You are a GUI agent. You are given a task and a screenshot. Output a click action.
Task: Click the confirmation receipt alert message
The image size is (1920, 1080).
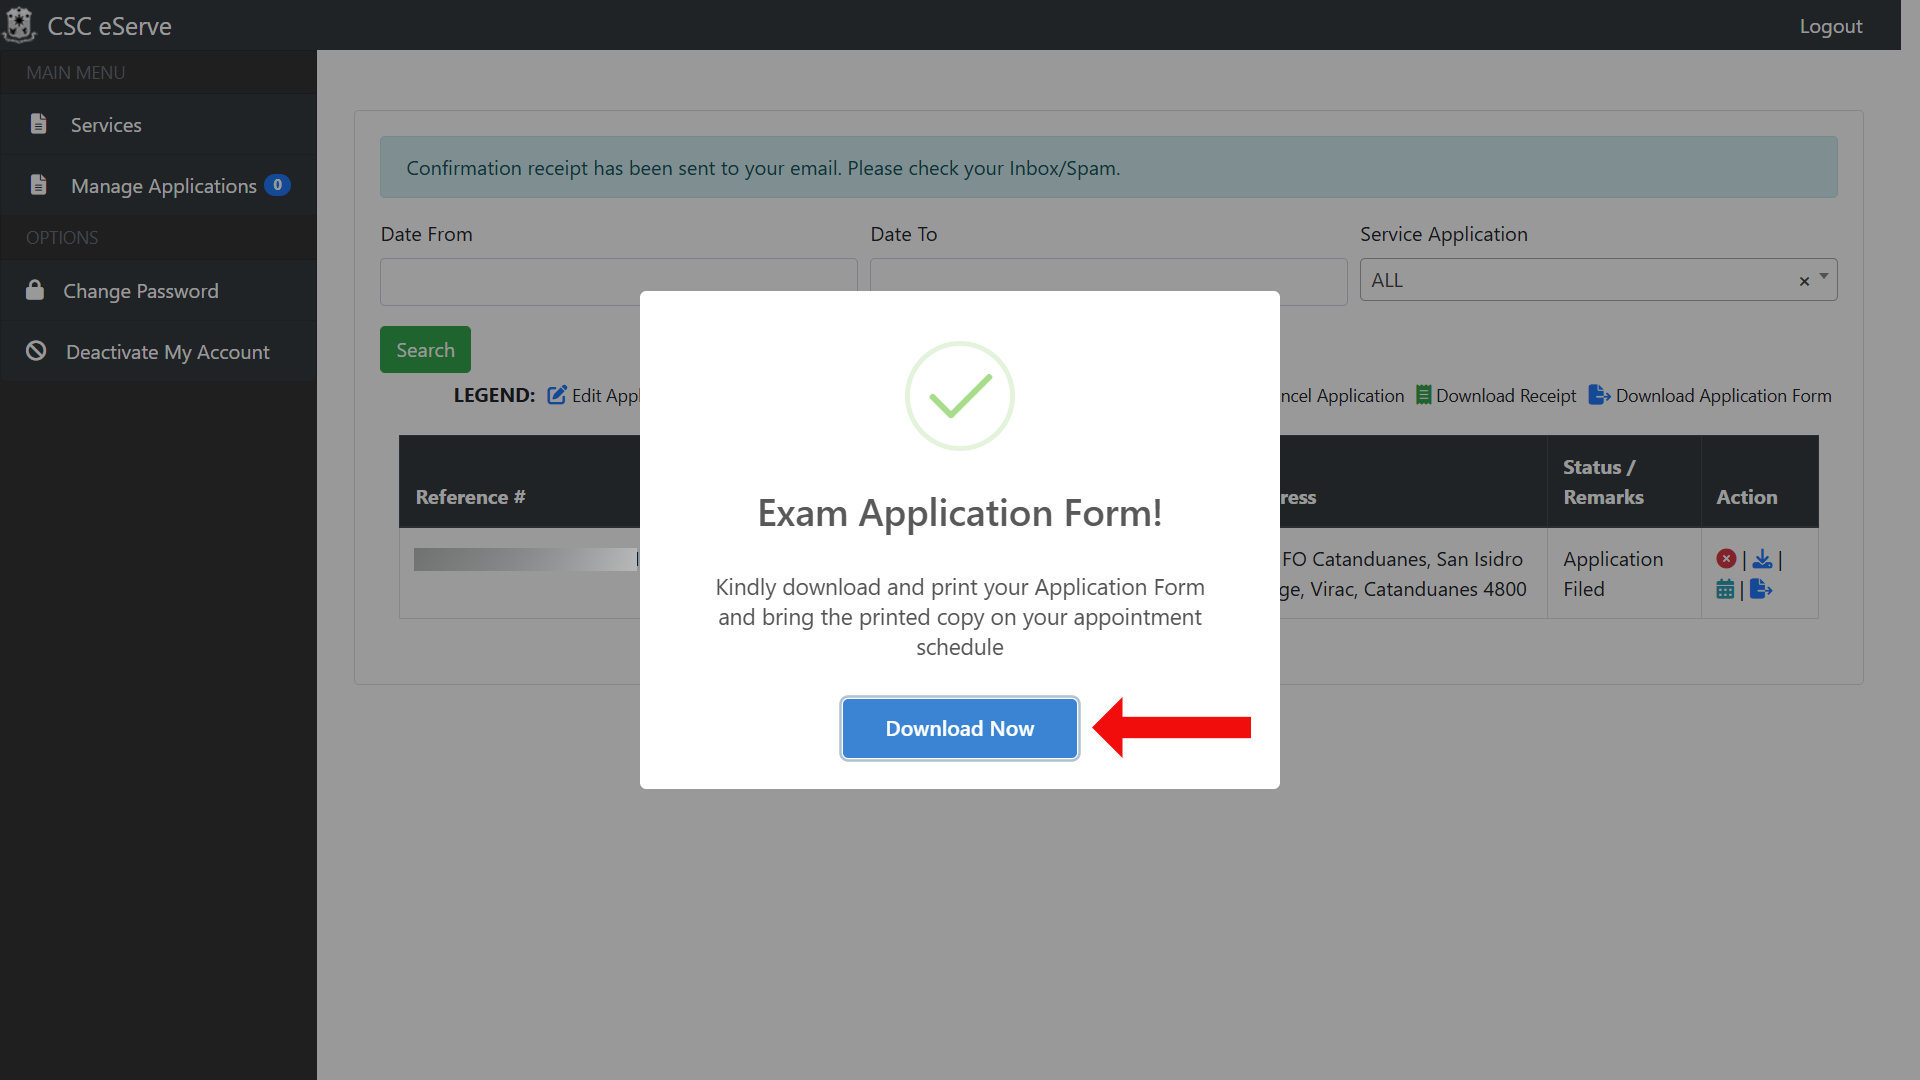click(1108, 168)
